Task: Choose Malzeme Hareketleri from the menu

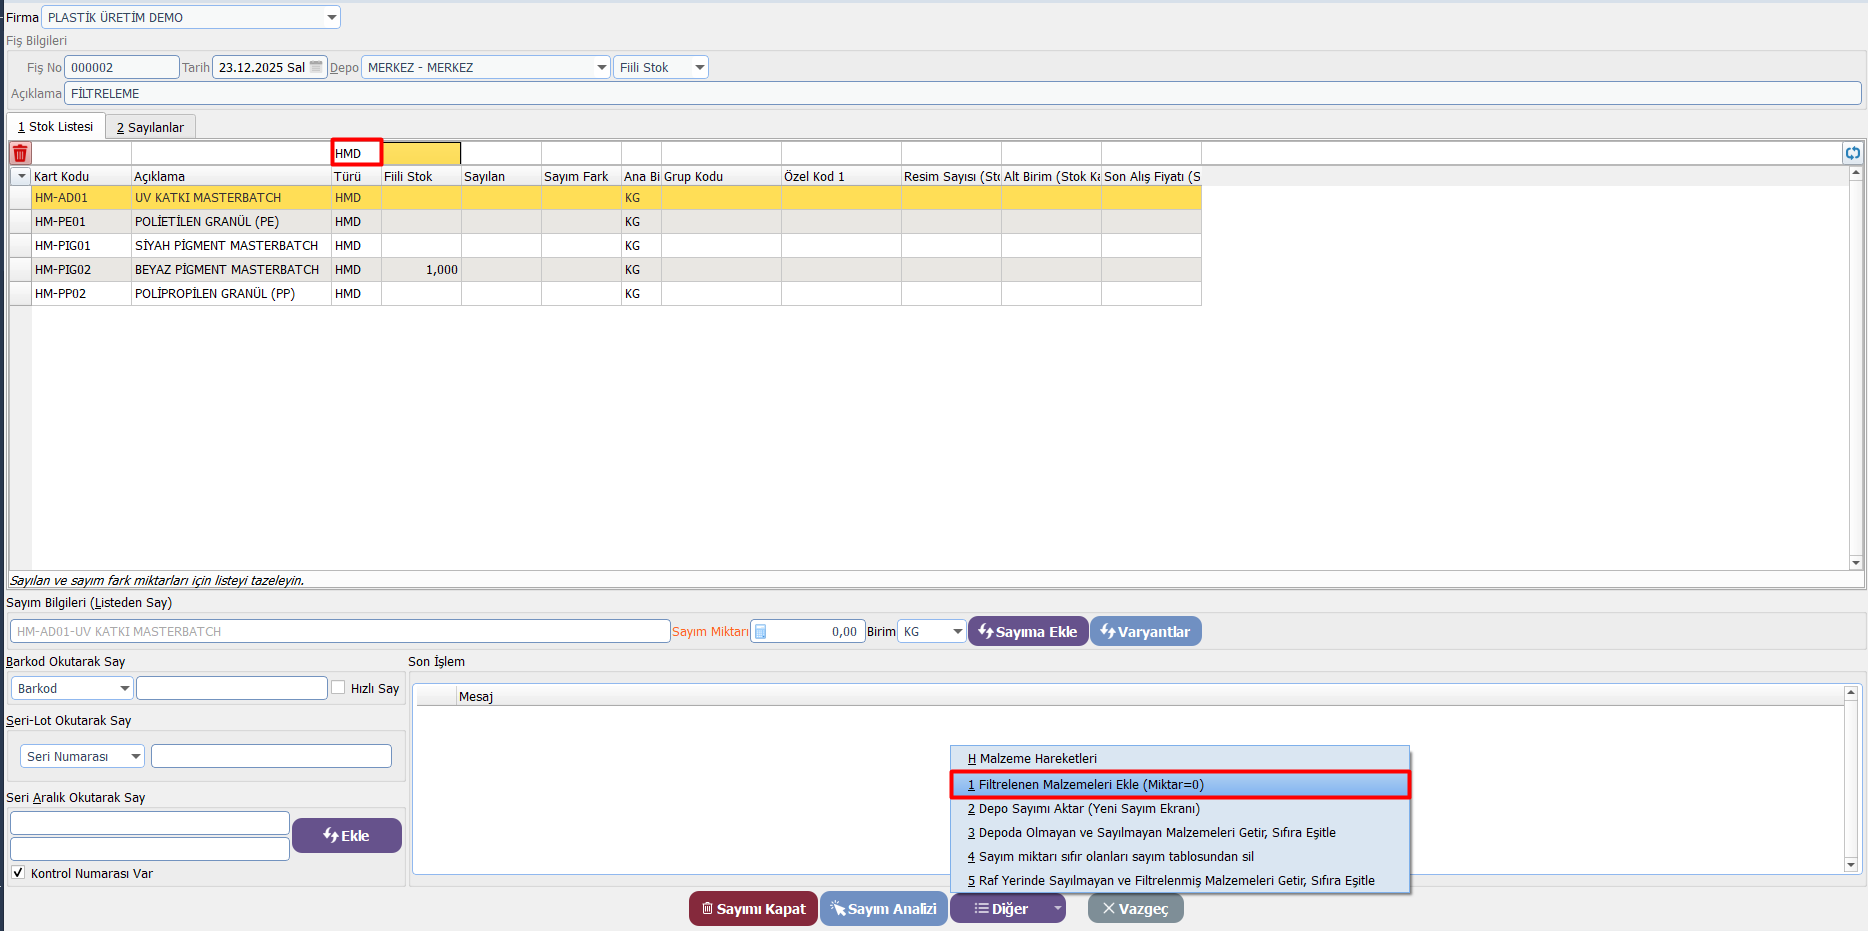Action: click(1038, 759)
